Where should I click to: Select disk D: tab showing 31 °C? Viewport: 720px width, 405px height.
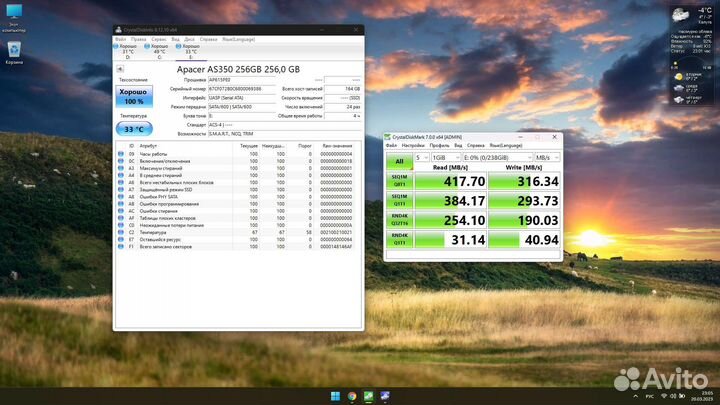[128, 51]
